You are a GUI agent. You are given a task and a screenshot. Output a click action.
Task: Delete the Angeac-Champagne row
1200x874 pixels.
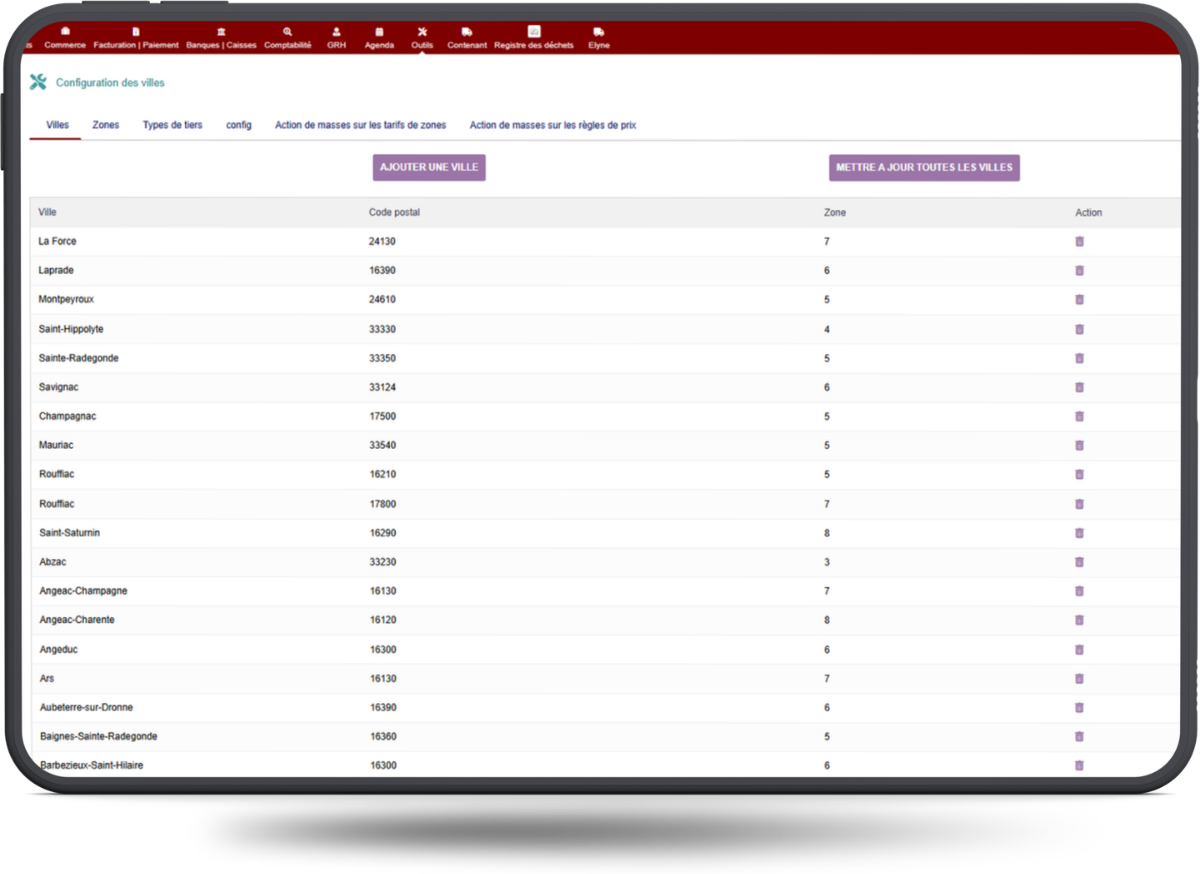(x=1079, y=591)
